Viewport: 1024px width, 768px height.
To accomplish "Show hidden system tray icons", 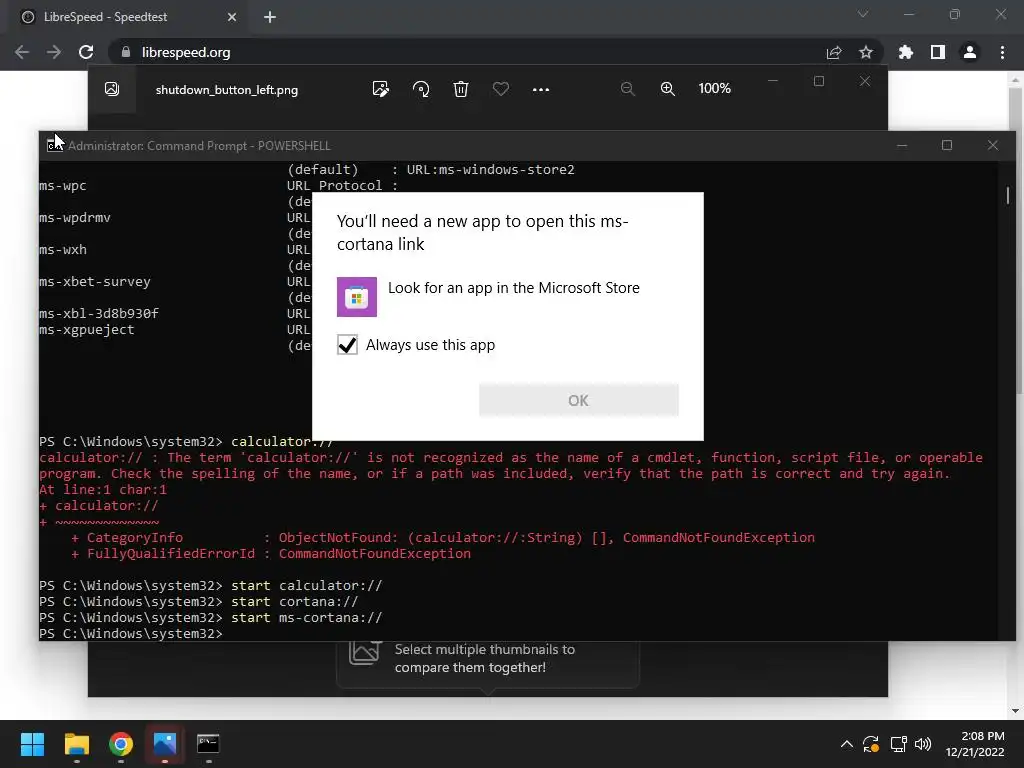I will (x=846, y=744).
